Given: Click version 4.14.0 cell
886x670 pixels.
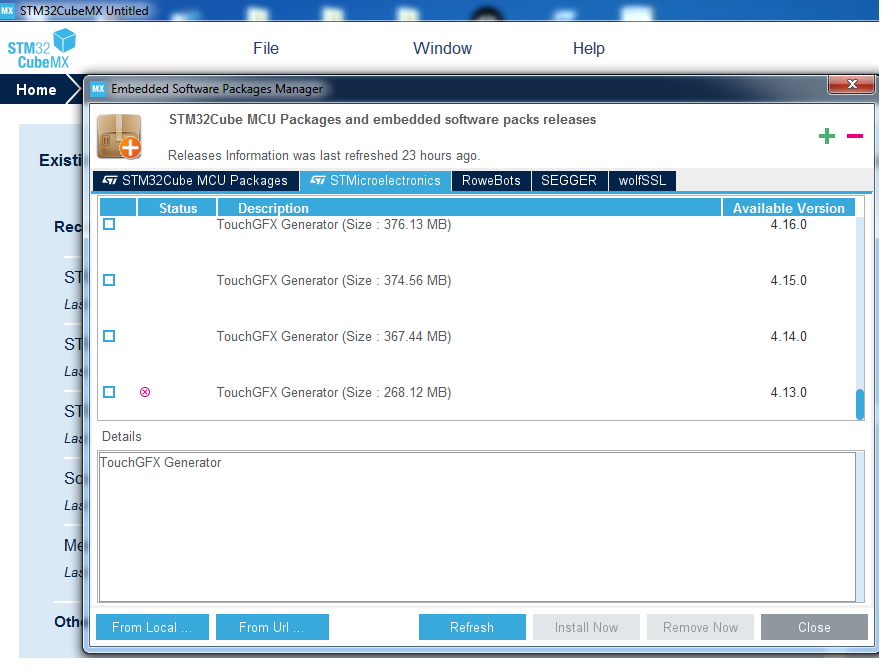Looking at the screenshot, I should coord(788,336).
